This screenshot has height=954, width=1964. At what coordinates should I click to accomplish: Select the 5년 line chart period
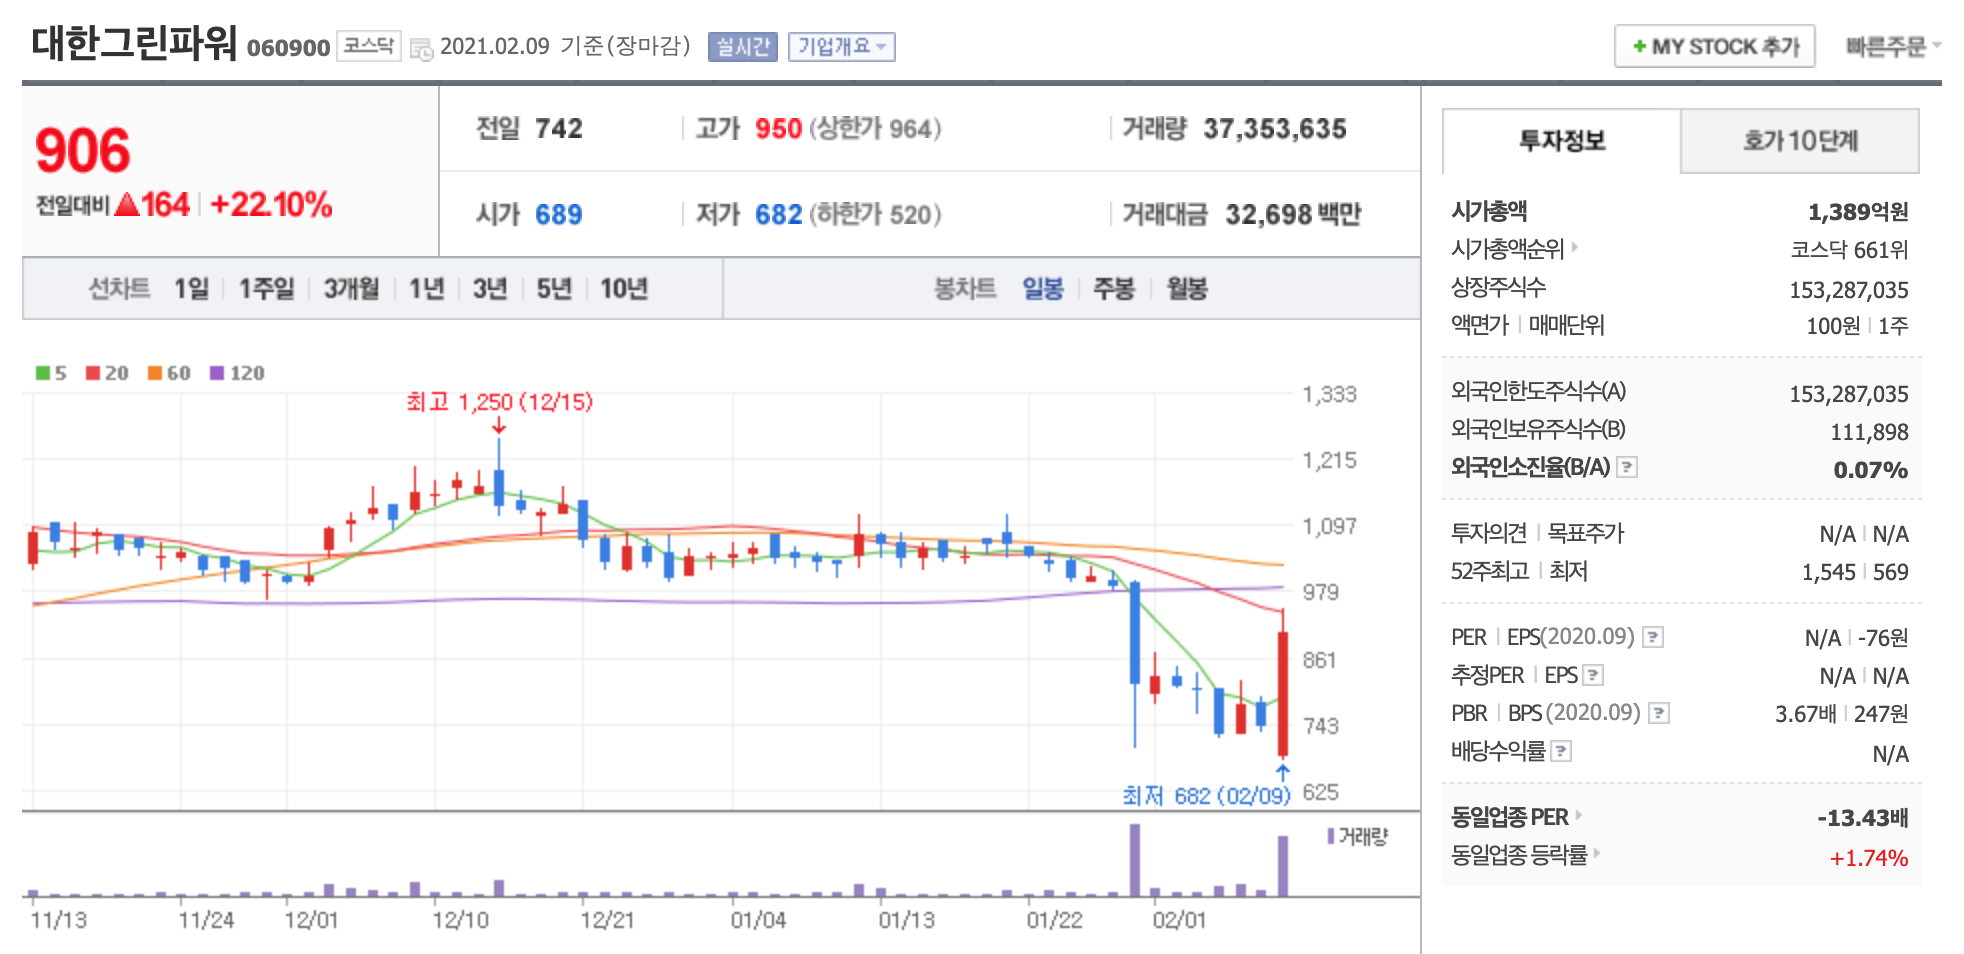tap(554, 289)
